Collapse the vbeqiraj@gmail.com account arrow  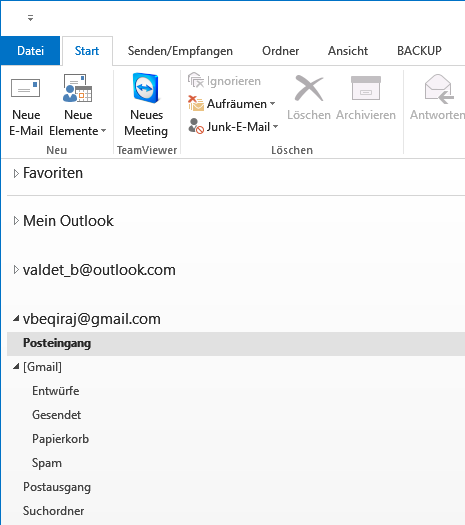click(x=16, y=319)
